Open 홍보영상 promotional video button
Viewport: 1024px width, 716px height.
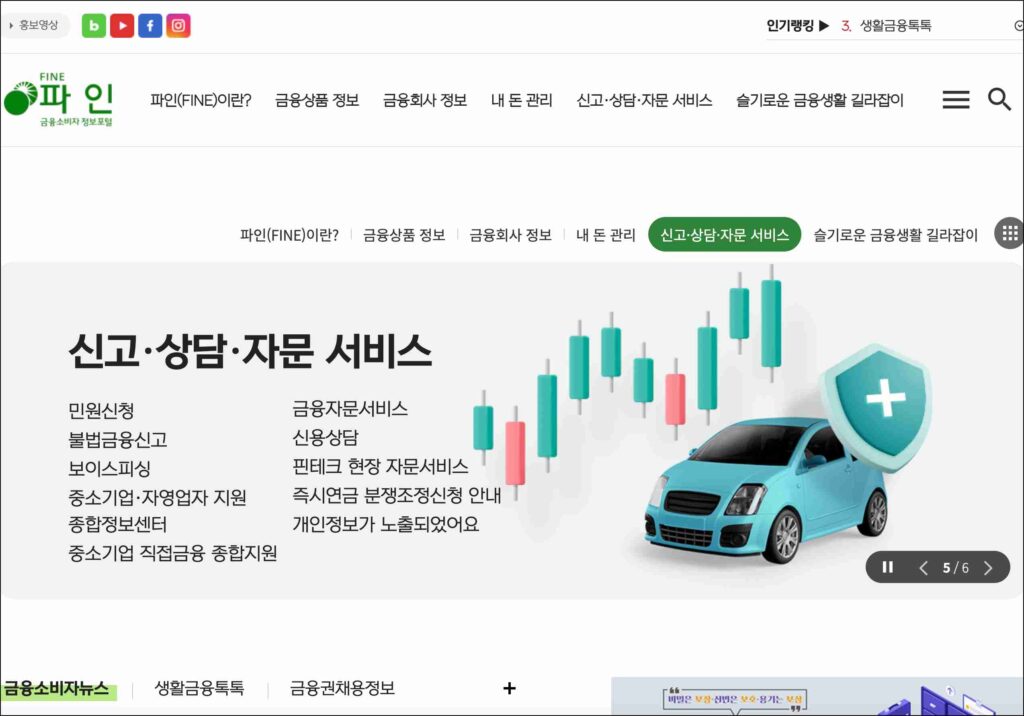(x=36, y=26)
